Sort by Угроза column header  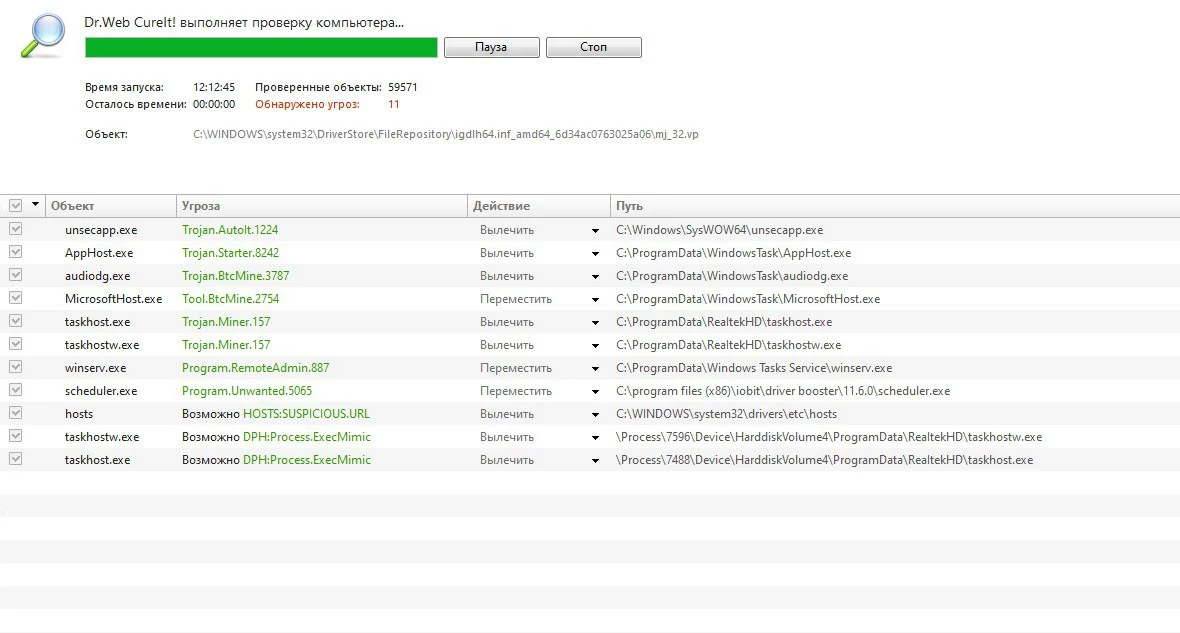[x=322, y=205]
